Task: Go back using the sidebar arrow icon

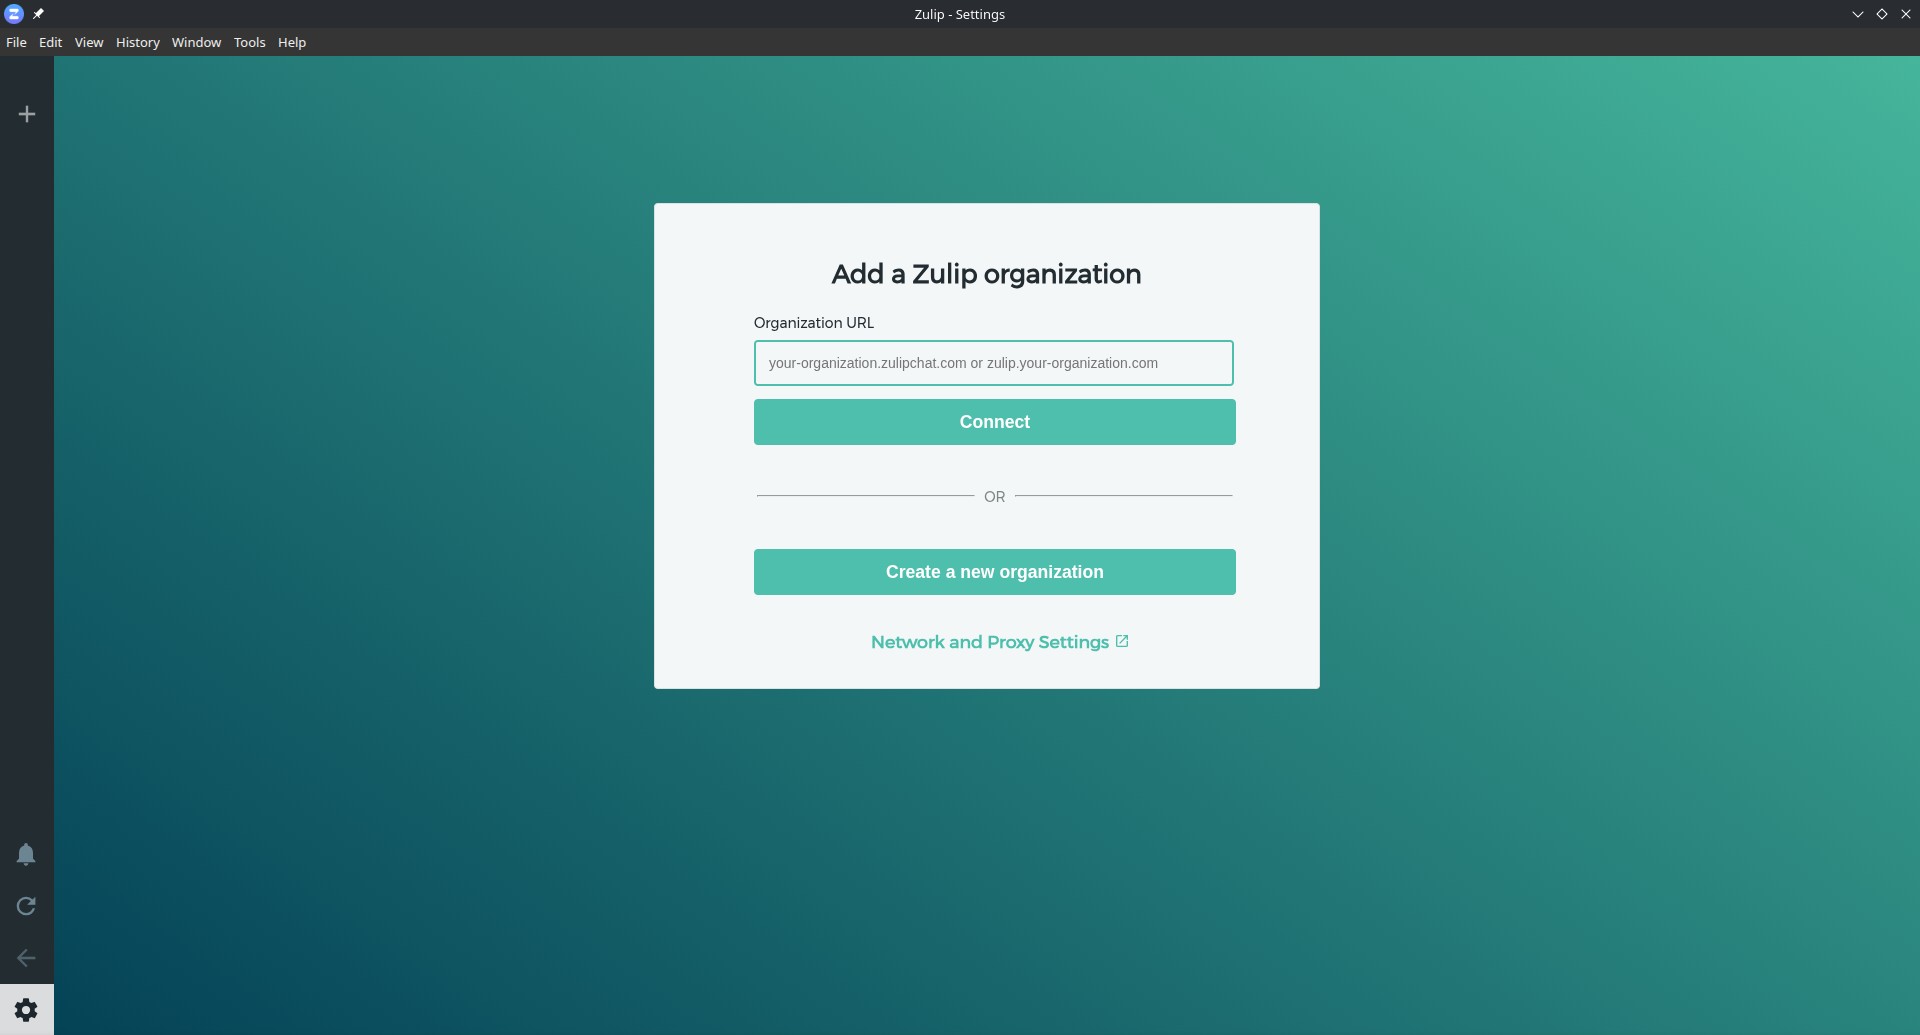Action: [26, 958]
